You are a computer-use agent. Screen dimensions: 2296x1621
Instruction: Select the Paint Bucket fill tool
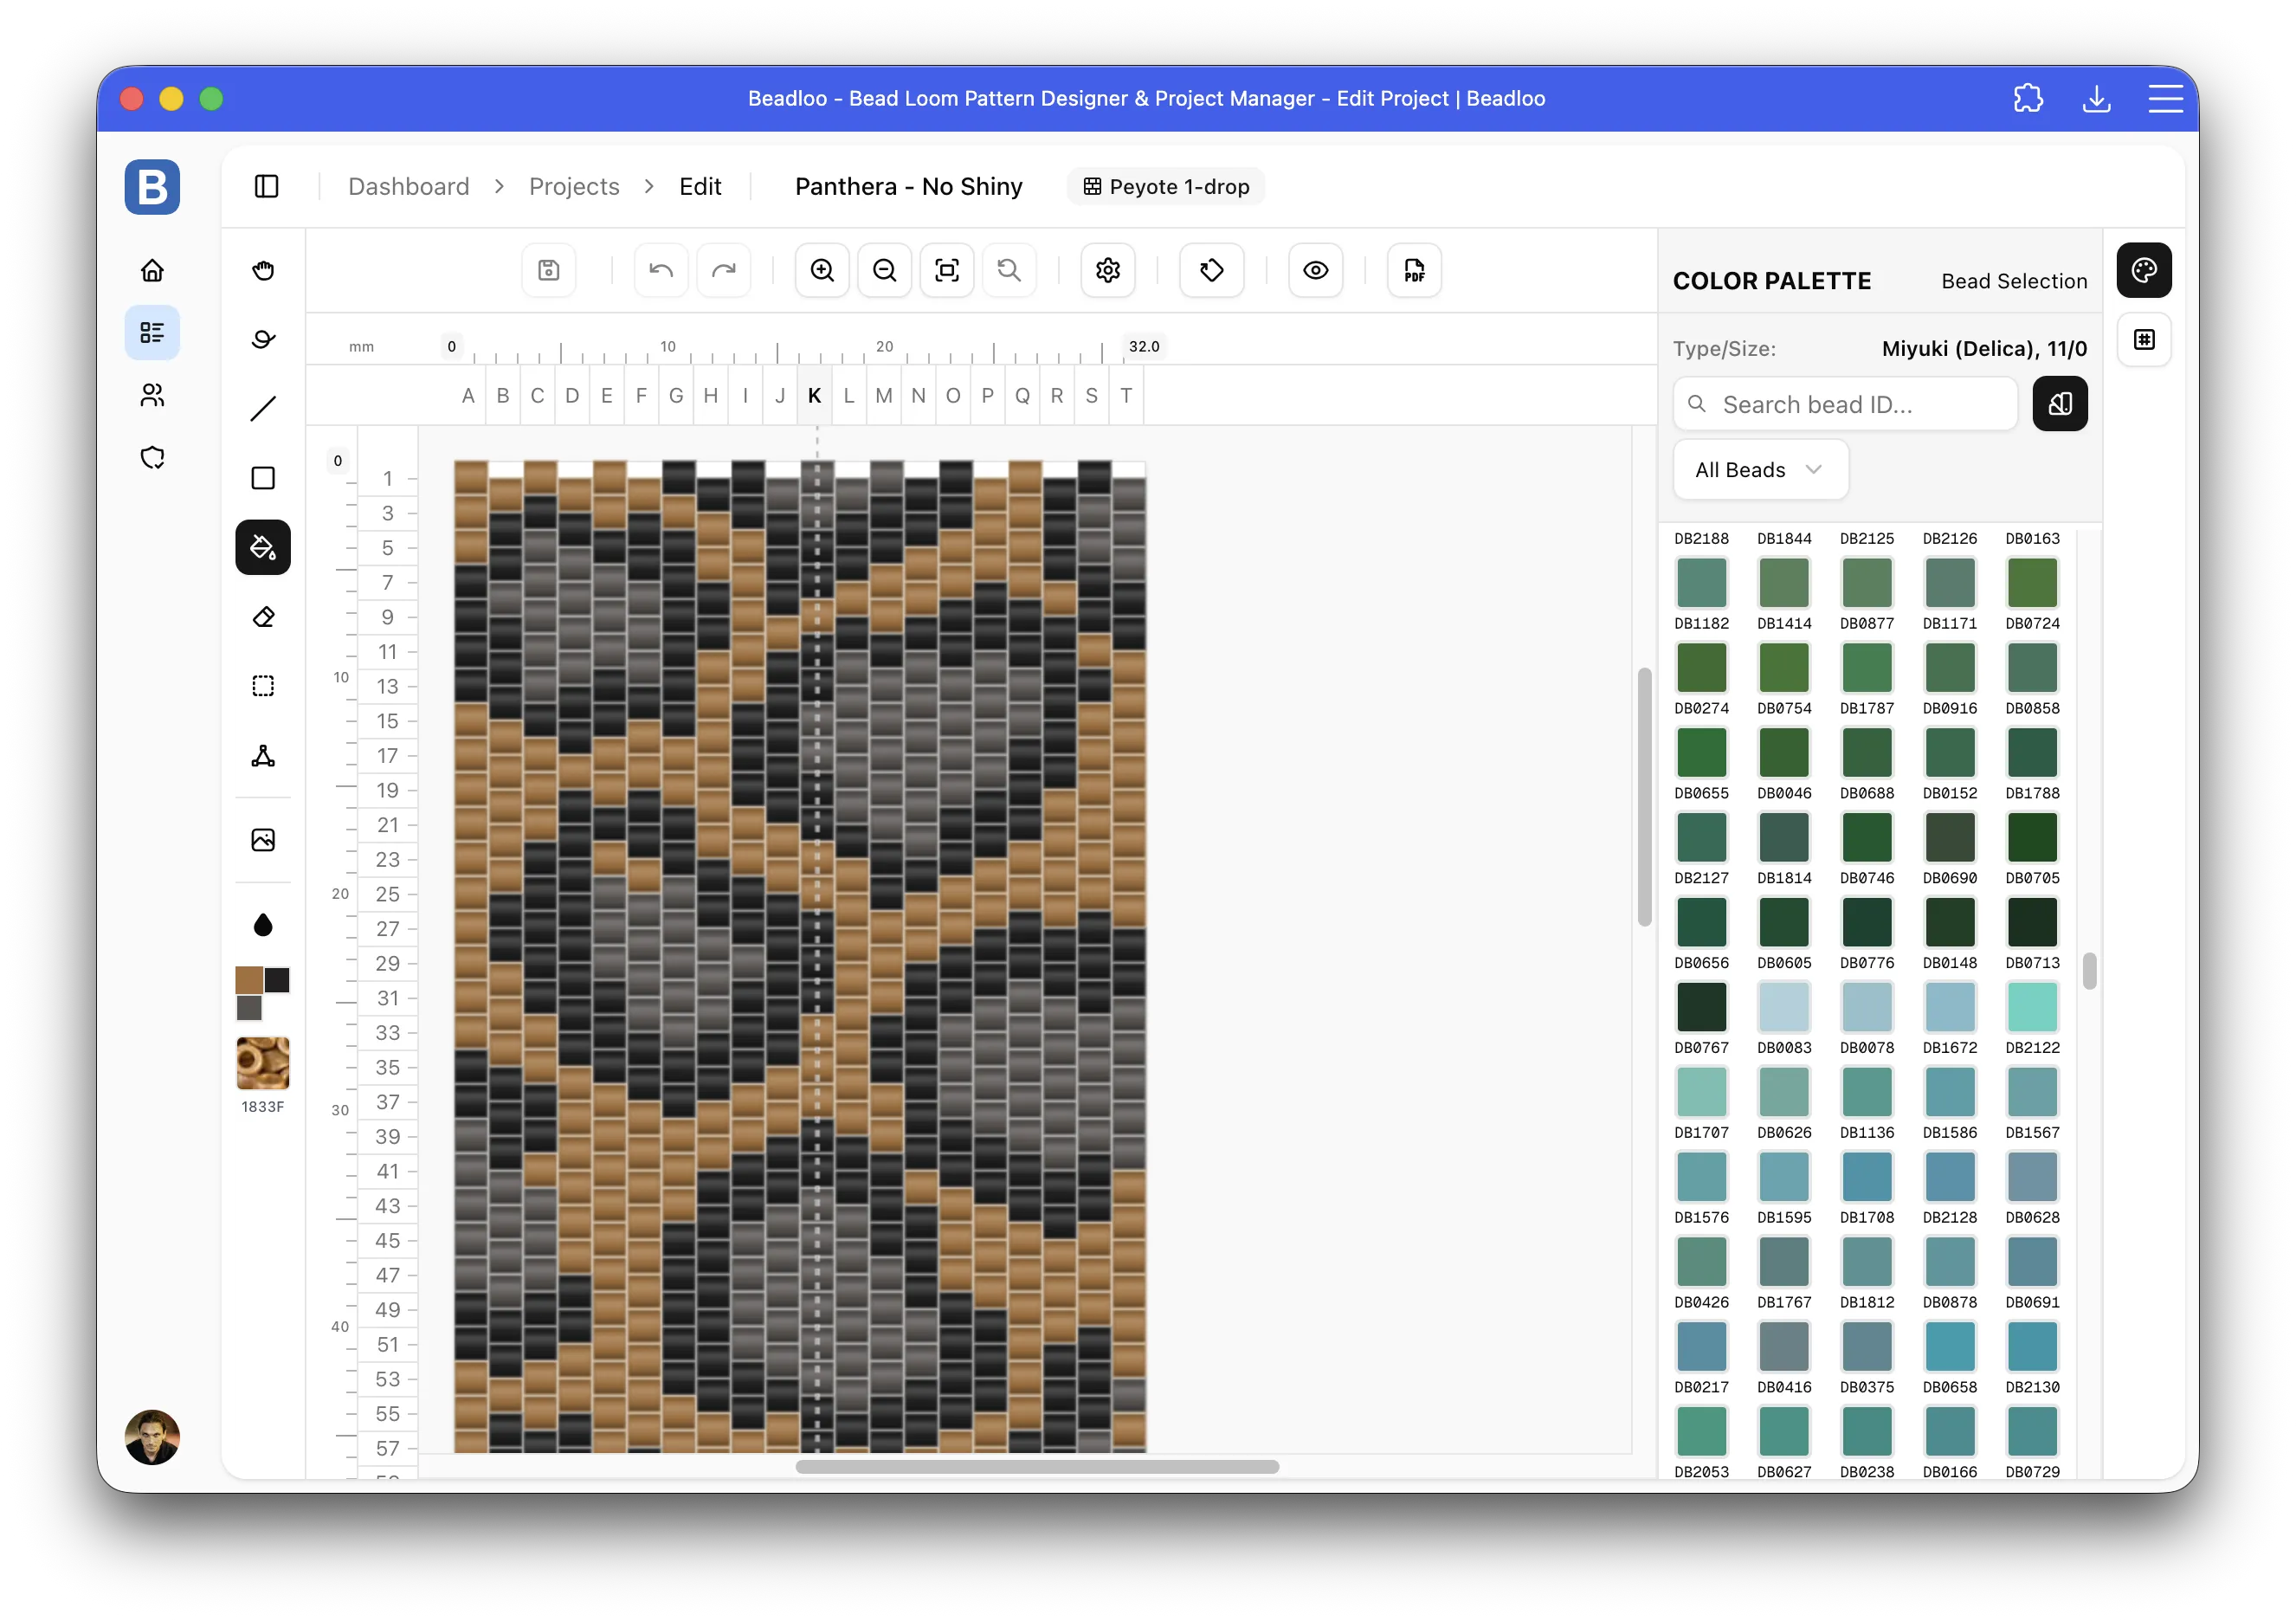coord(263,547)
